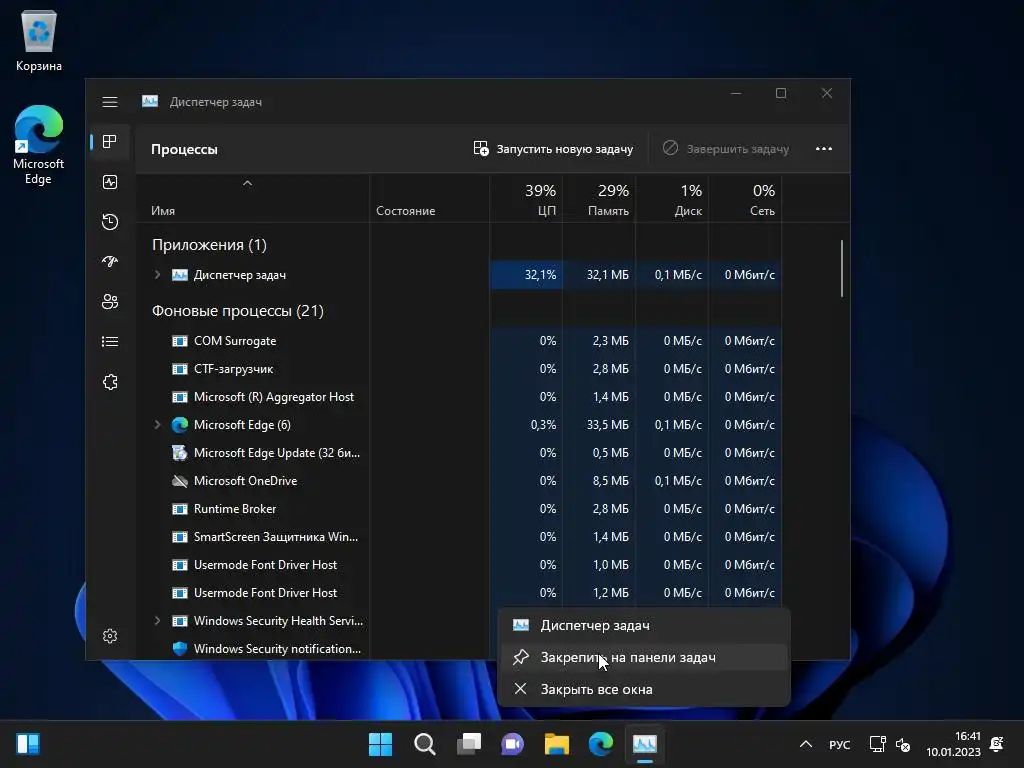Sort by the Диск column header
Image resolution: width=1024 pixels, height=768 pixels.
672,199
